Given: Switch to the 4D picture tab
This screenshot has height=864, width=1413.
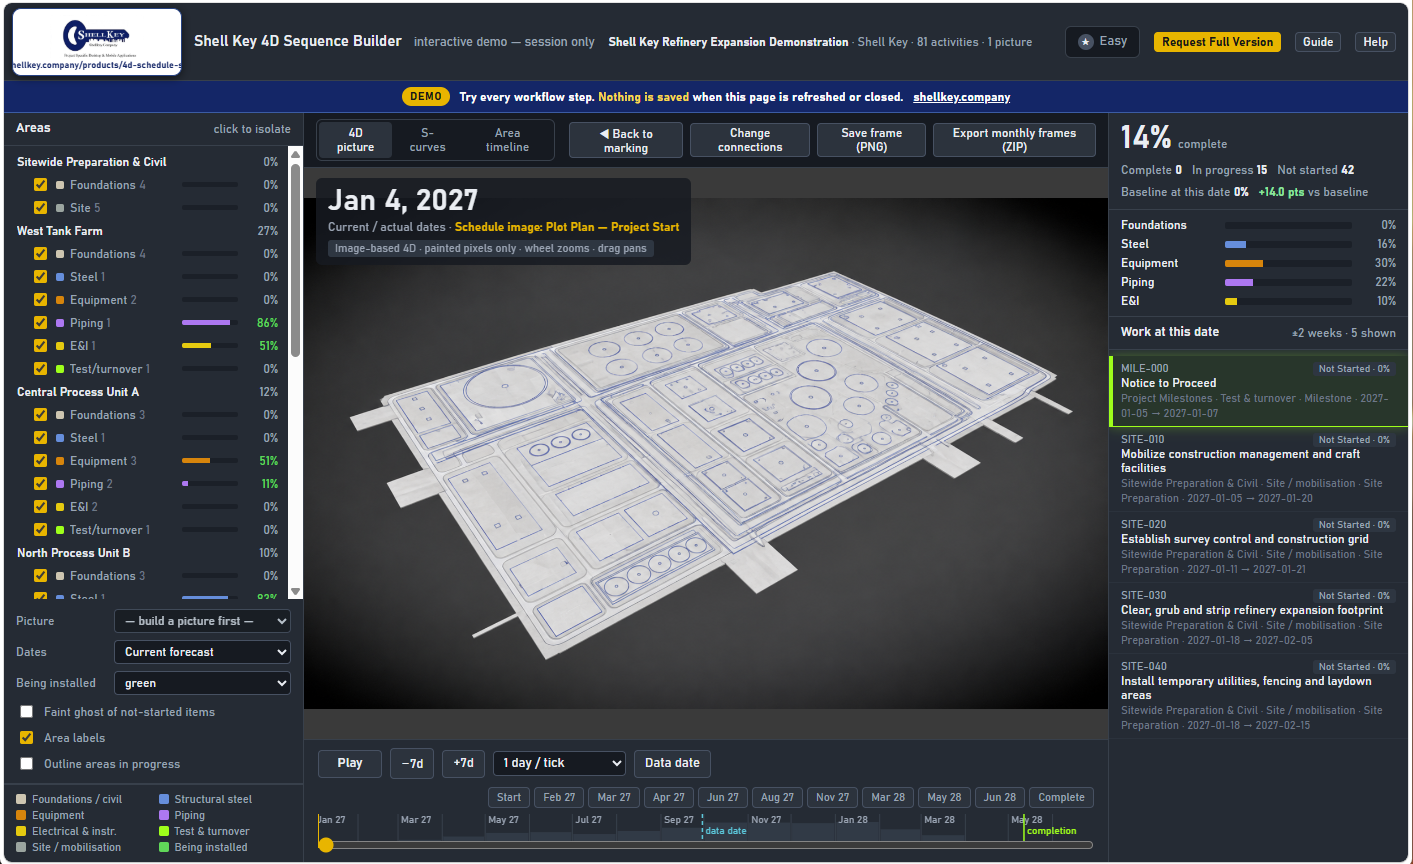Looking at the screenshot, I should tap(355, 140).
